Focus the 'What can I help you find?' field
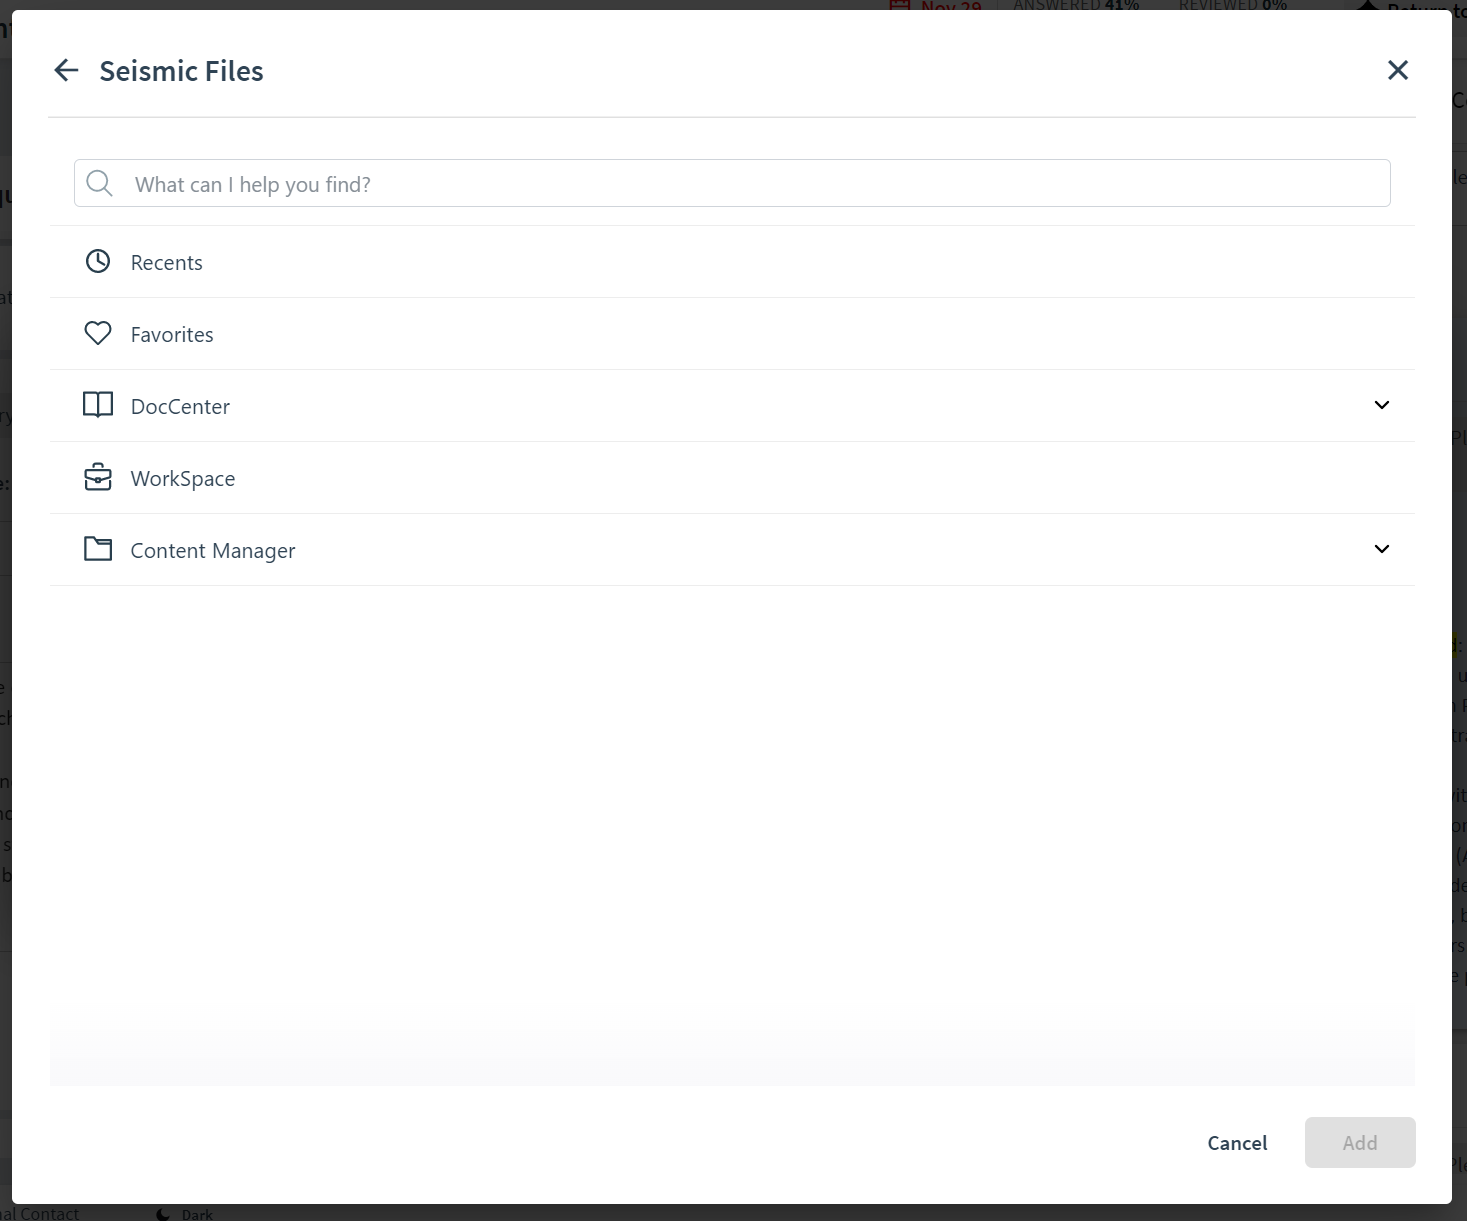1467x1221 pixels. pyautogui.click(x=732, y=183)
